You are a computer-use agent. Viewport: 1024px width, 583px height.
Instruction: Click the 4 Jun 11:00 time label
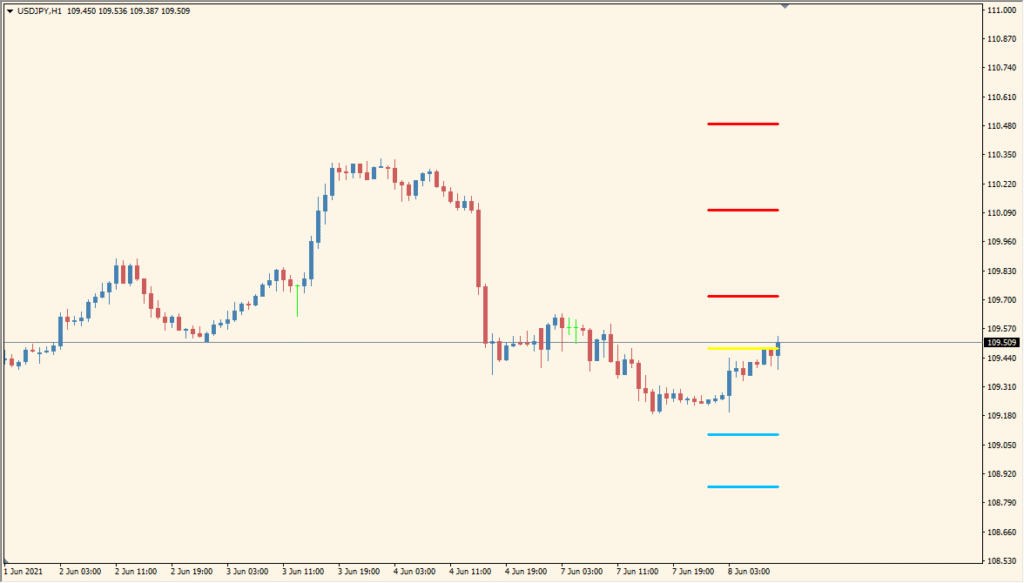[470, 571]
